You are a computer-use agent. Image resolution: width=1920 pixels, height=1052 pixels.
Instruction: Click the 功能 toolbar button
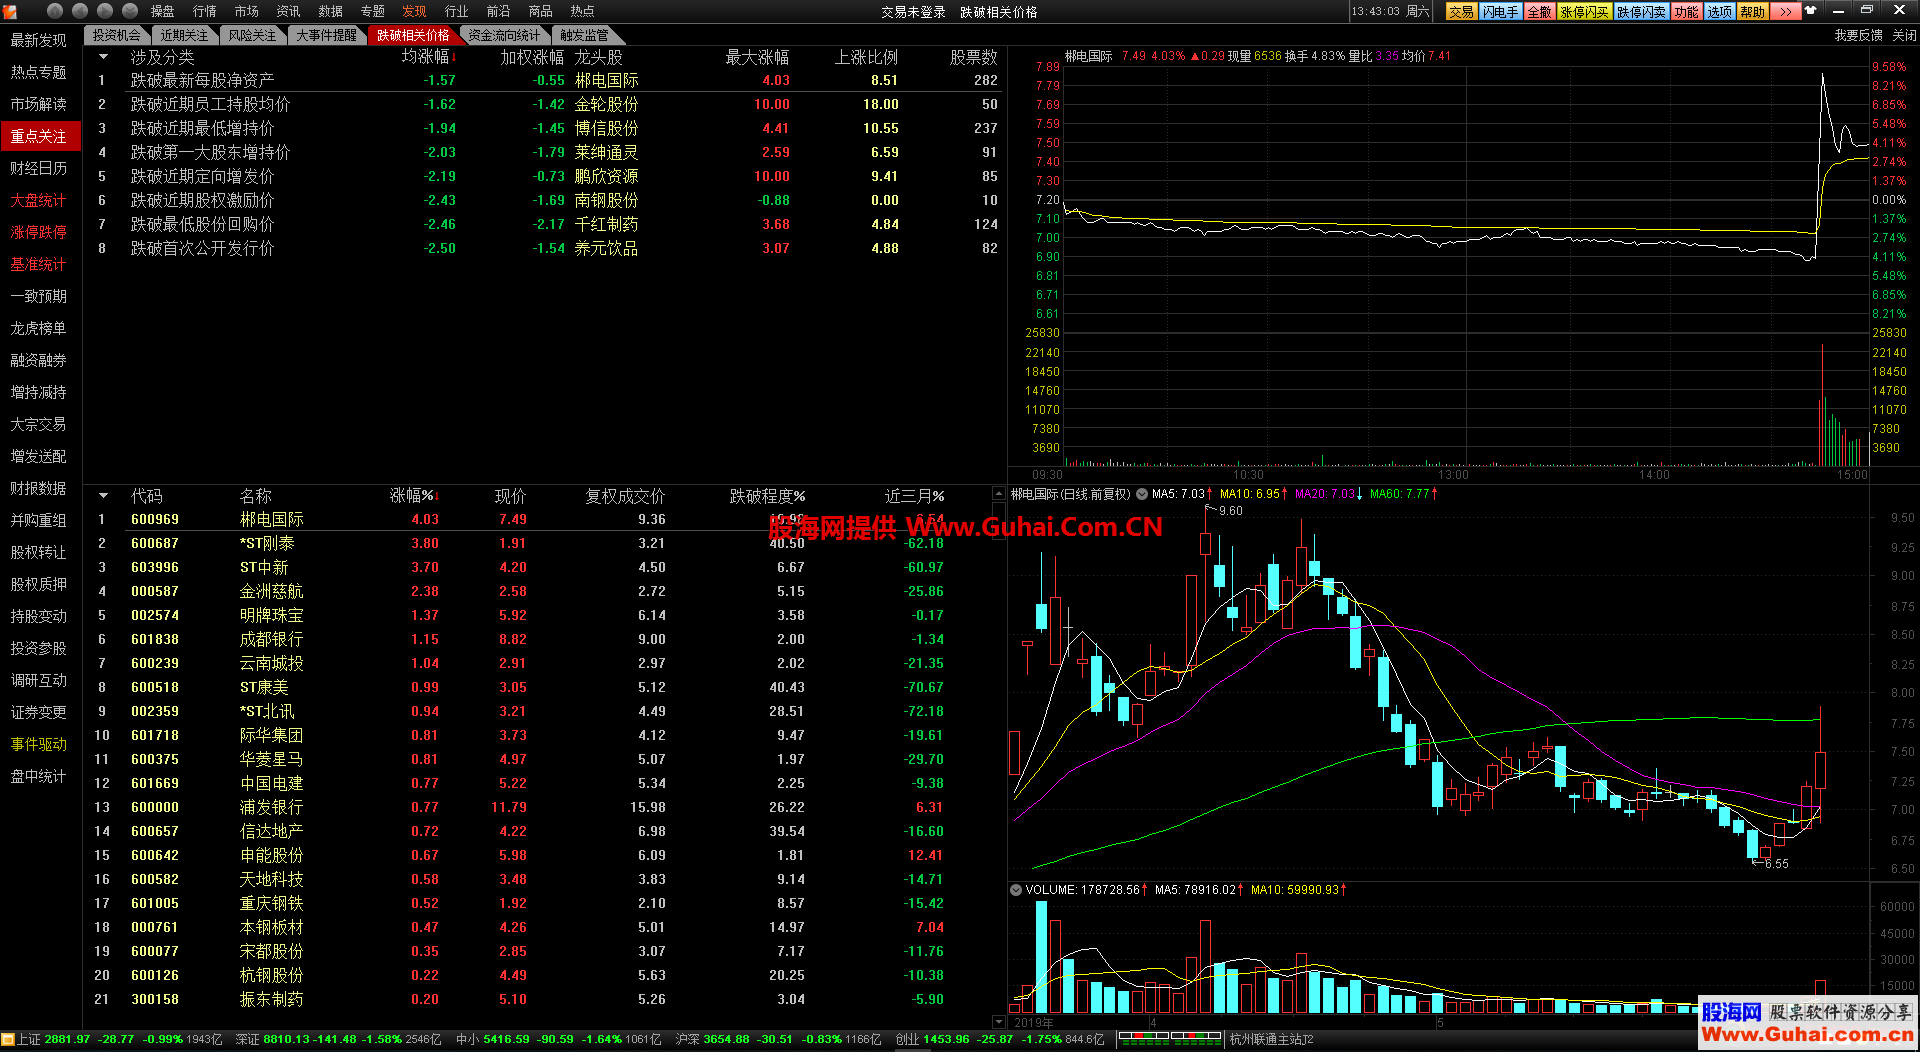[1687, 12]
